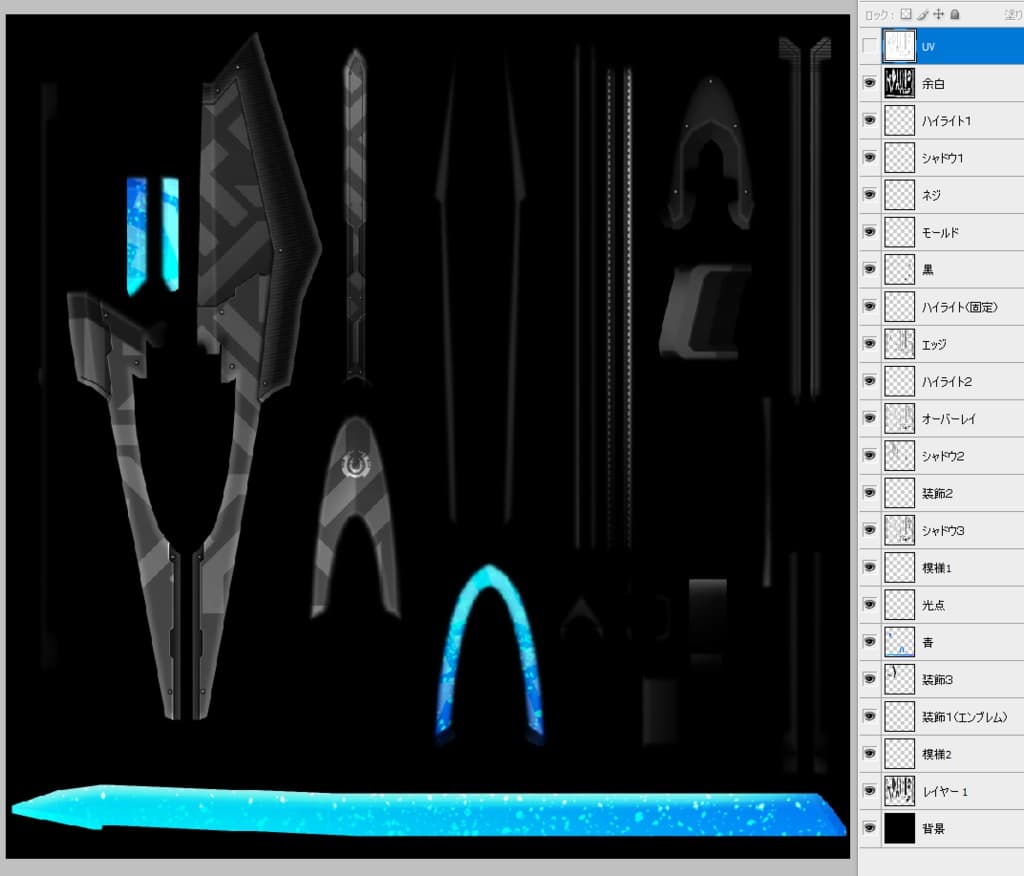Hide the 装飾3 layer eye icon
Screen dimensions: 1024x876
pyautogui.click(x=869, y=679)
